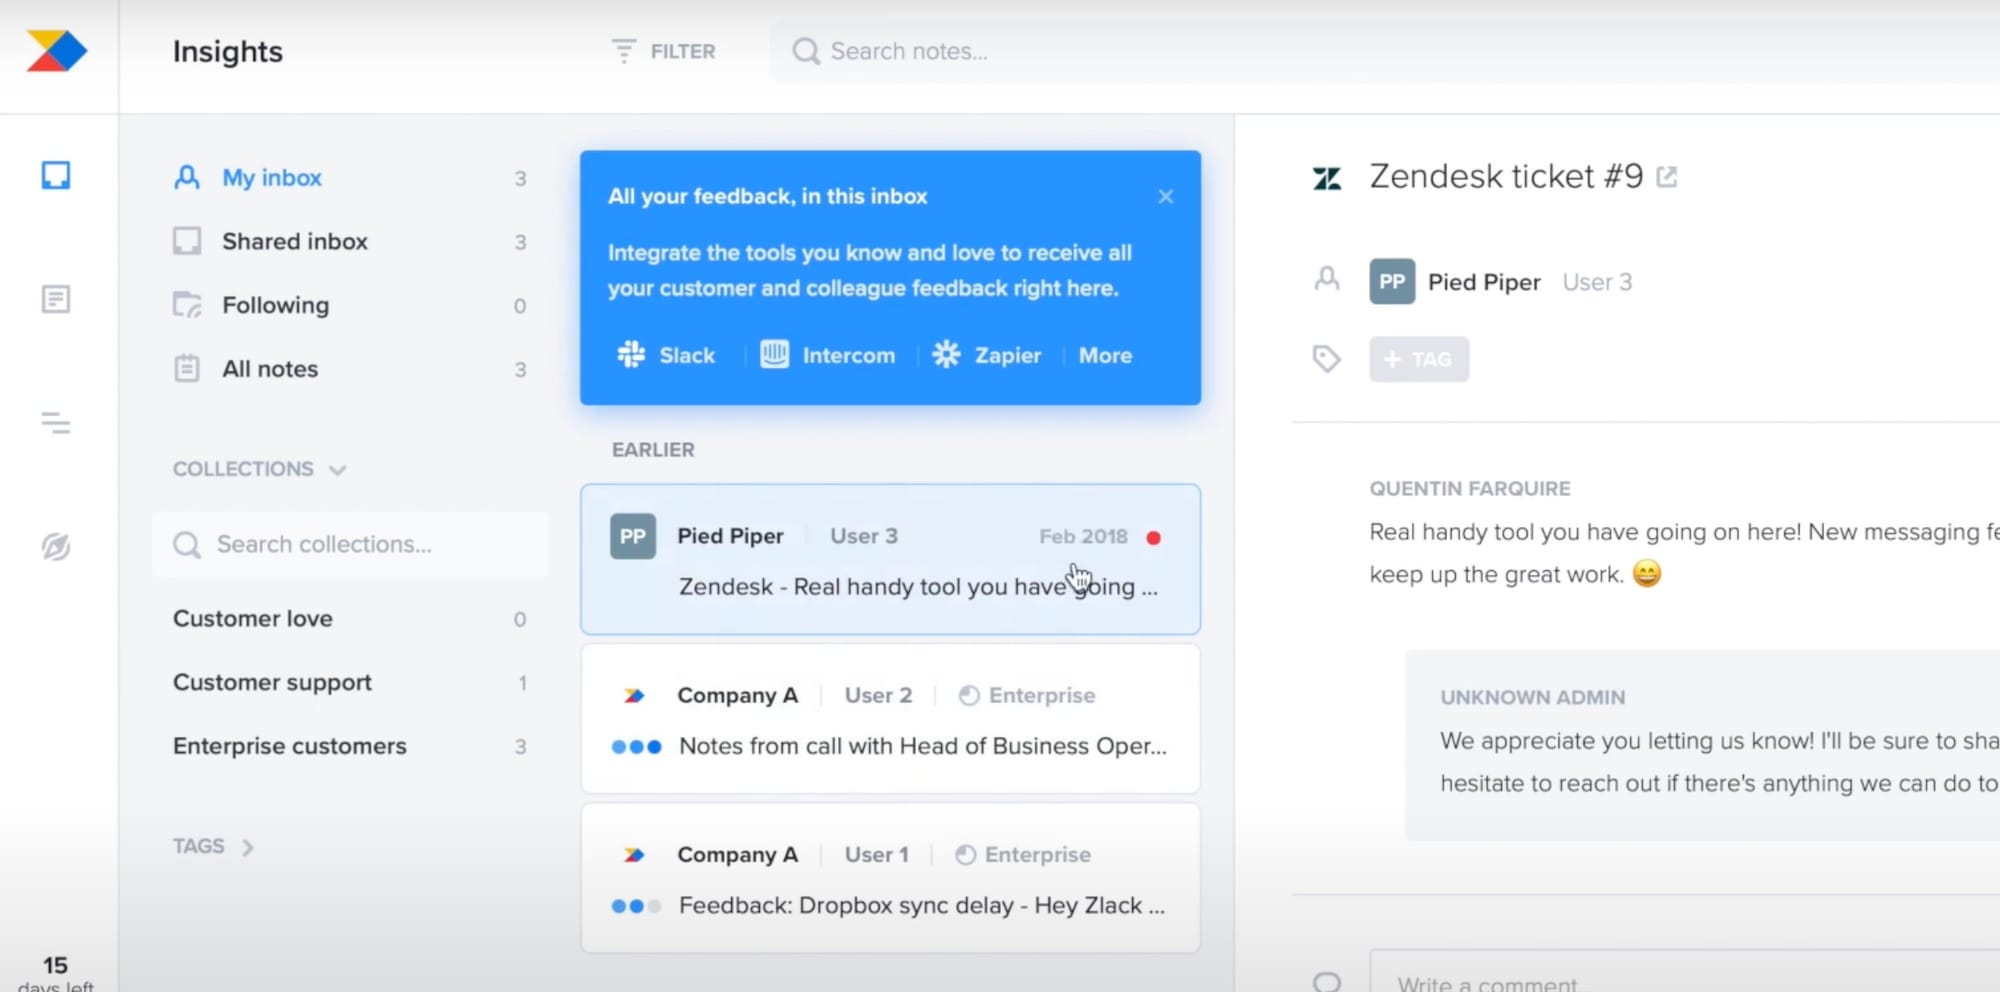
Task: Click the search magnifier icon in notes bar
Action: (805, 51)
